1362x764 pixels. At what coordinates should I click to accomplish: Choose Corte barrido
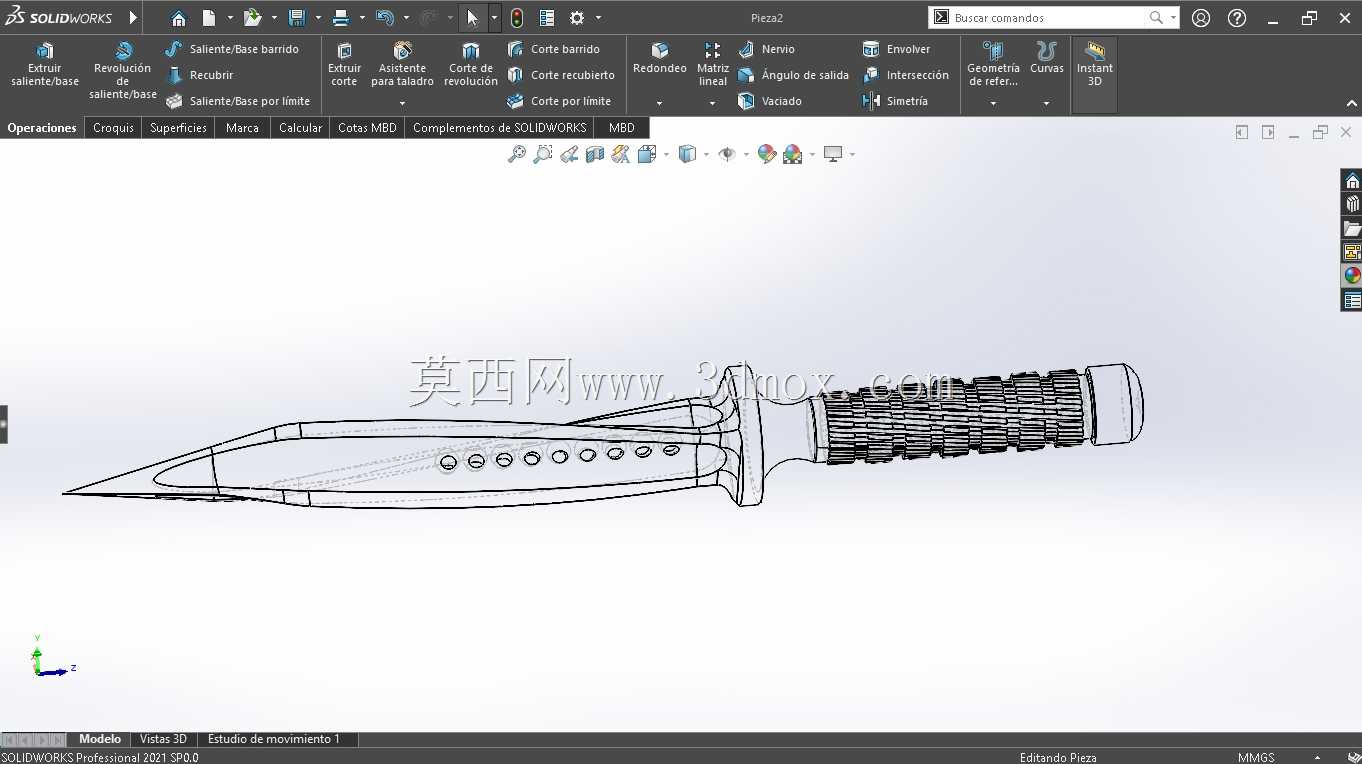(553, 49)
